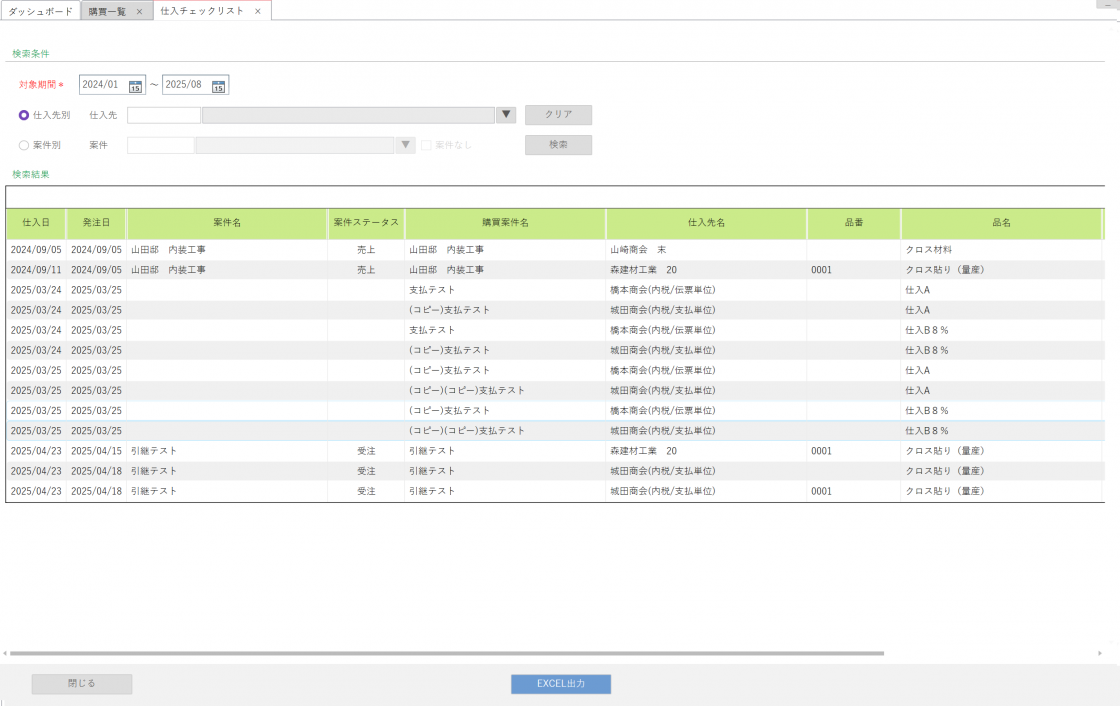Click the クリア button
1120x706 pixels.
pos(558,115)
